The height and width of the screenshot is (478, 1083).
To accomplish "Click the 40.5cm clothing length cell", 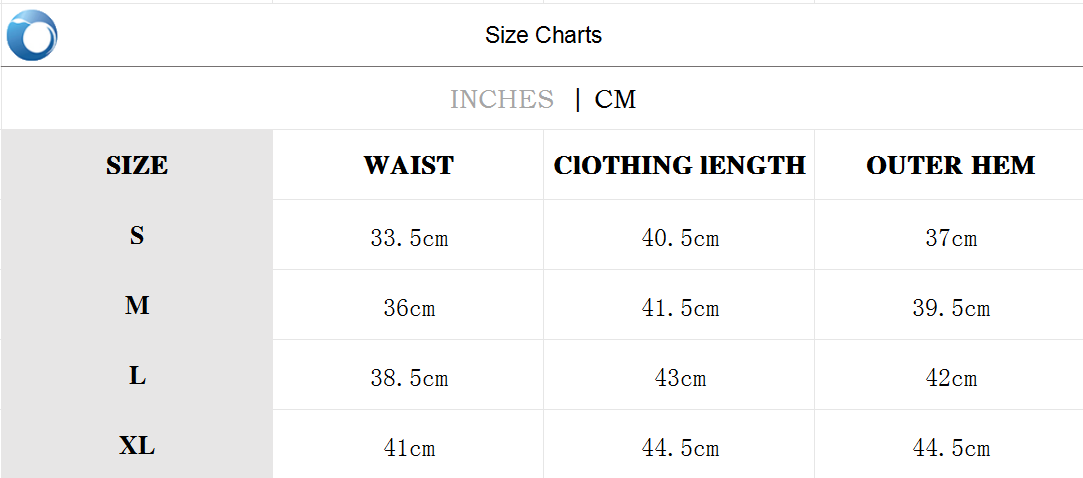I will [680, 239].
